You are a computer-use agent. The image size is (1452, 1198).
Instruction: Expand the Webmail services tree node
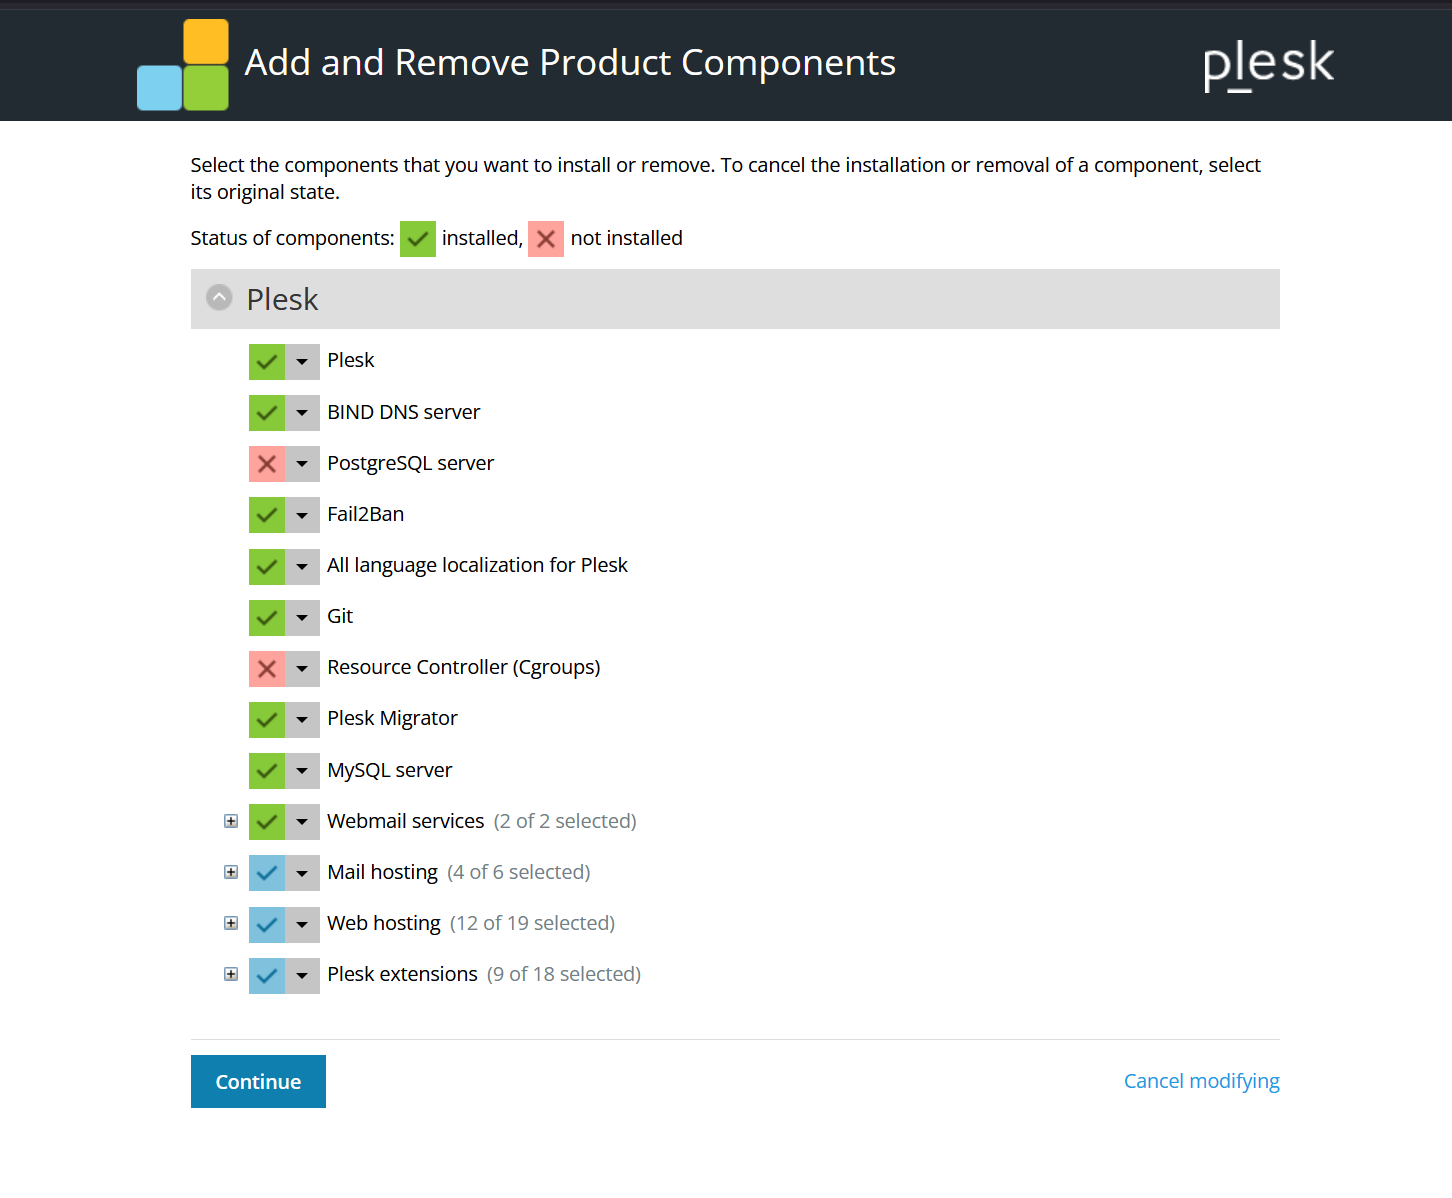(x=231, y=821)
